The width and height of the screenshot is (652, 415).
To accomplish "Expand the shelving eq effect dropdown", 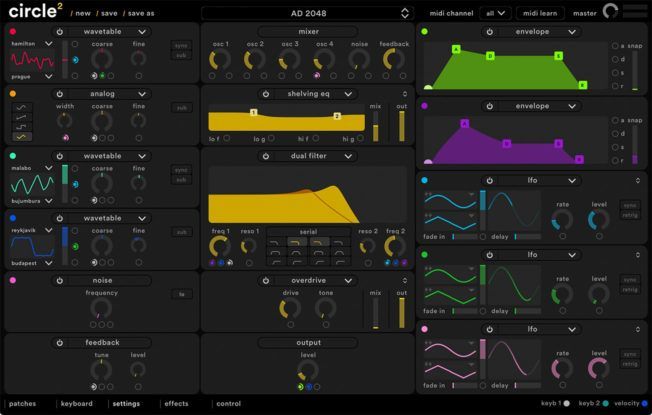I will pyautogui.click(x=348, y=94).
